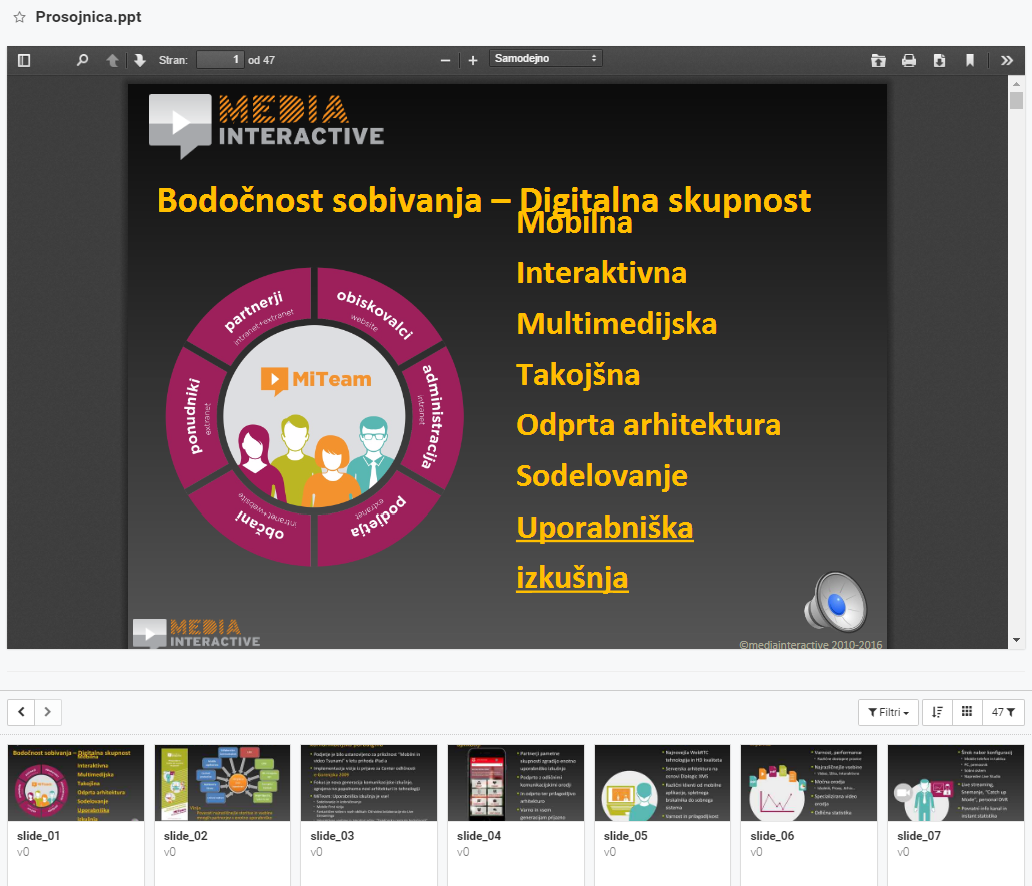The image size is (1032, 886).
Task: Go to the next page arrow
Action: tap(140, 61)
